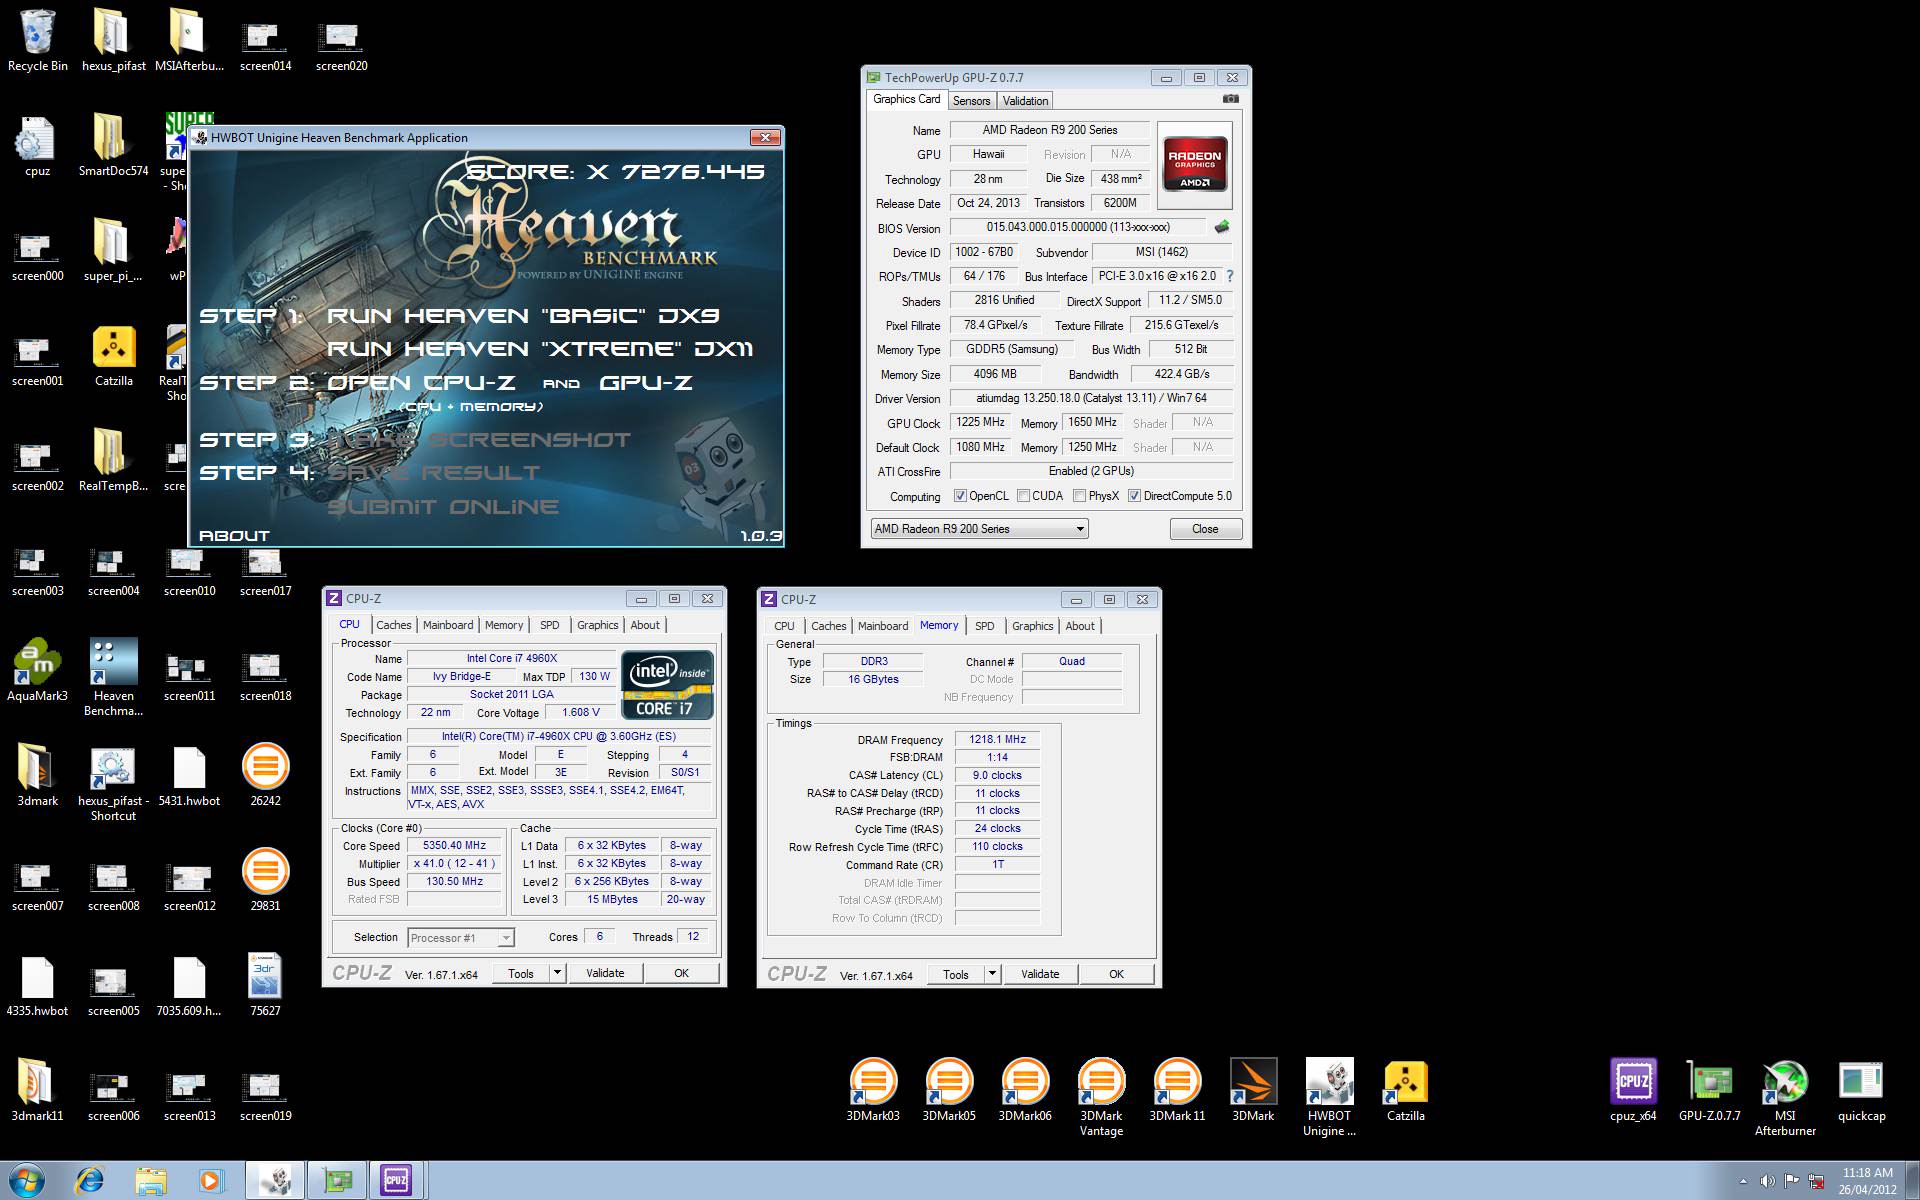1920x1200 pixels.
Task: Open the 5431.hwbot file
Action: (189, 775)
